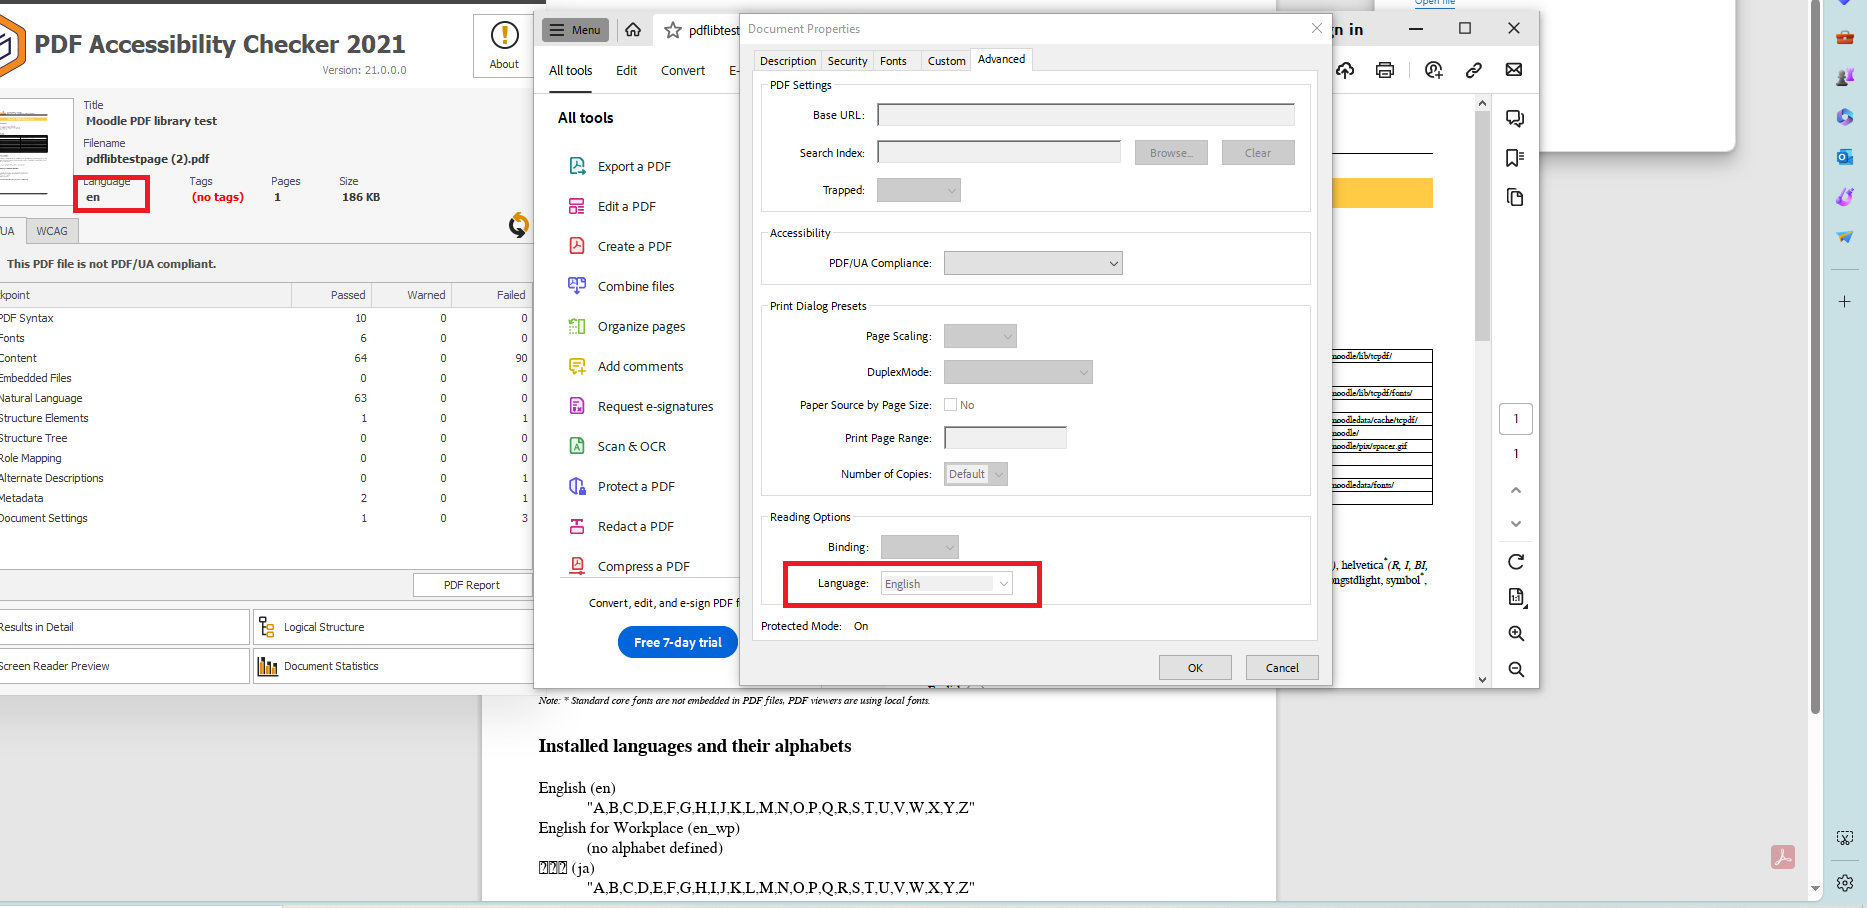Viewport: 1867px width, 908px height.
Task: Switch to the Description tab
Action: pyautogui.click(x=788, y=61)
